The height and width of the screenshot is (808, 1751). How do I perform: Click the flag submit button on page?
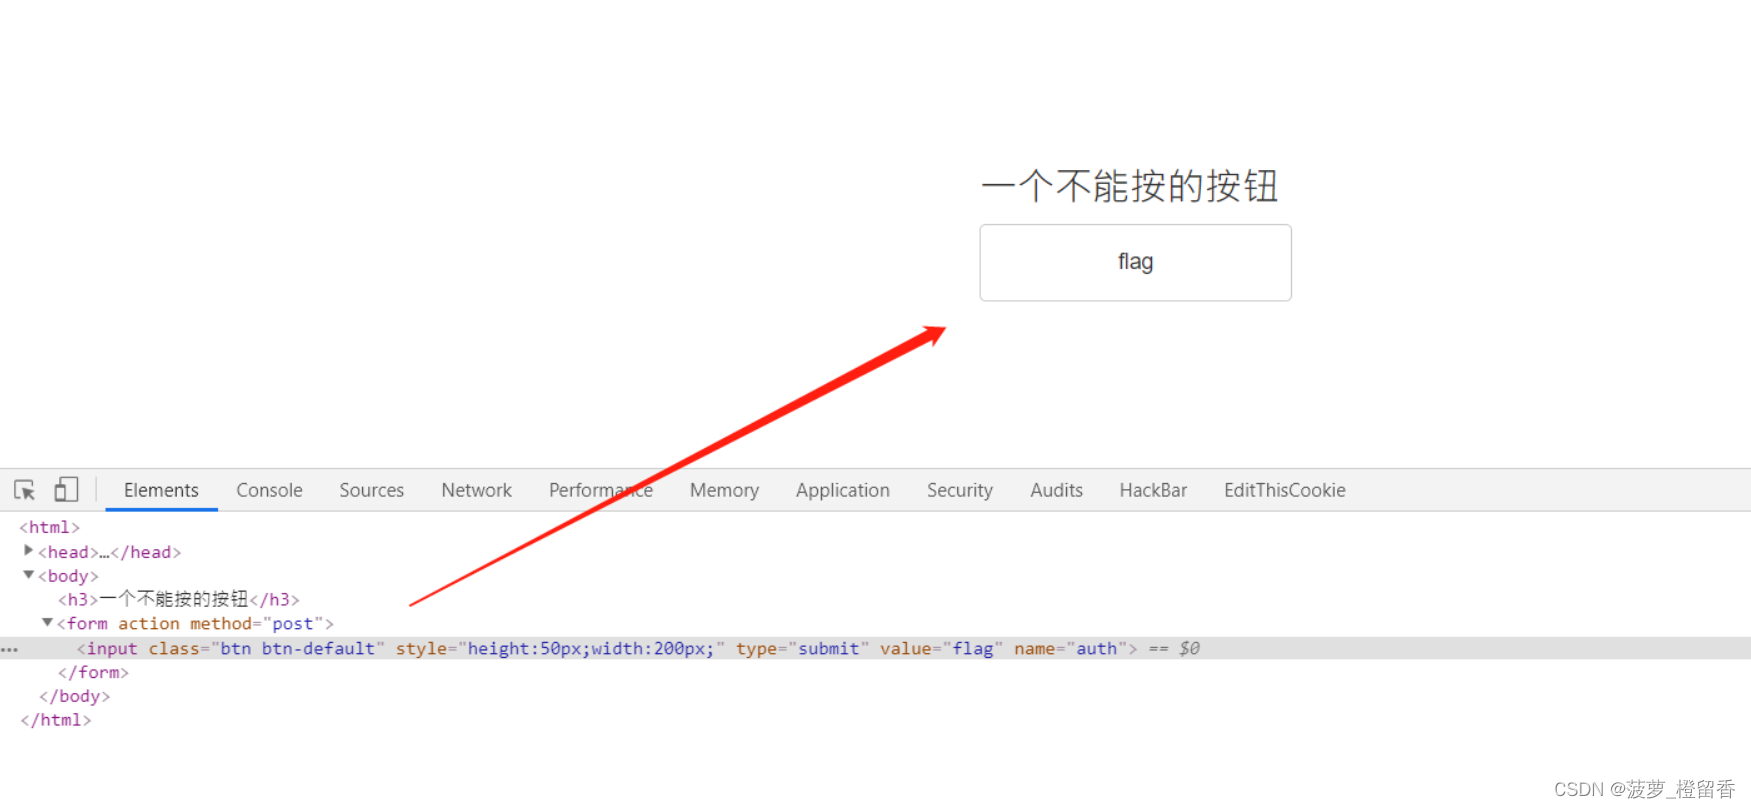(x=1135, y=262)
